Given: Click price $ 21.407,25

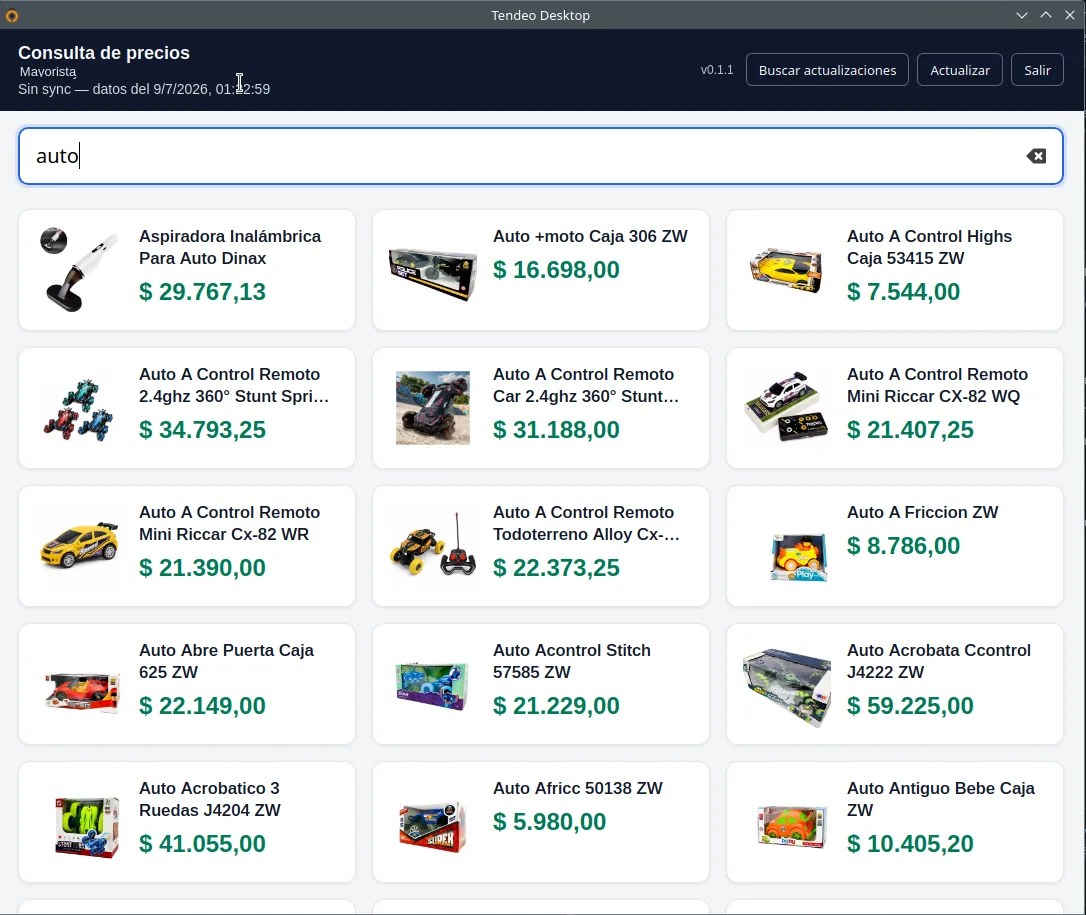Looking at the screenshot, I should pos(910,429).
